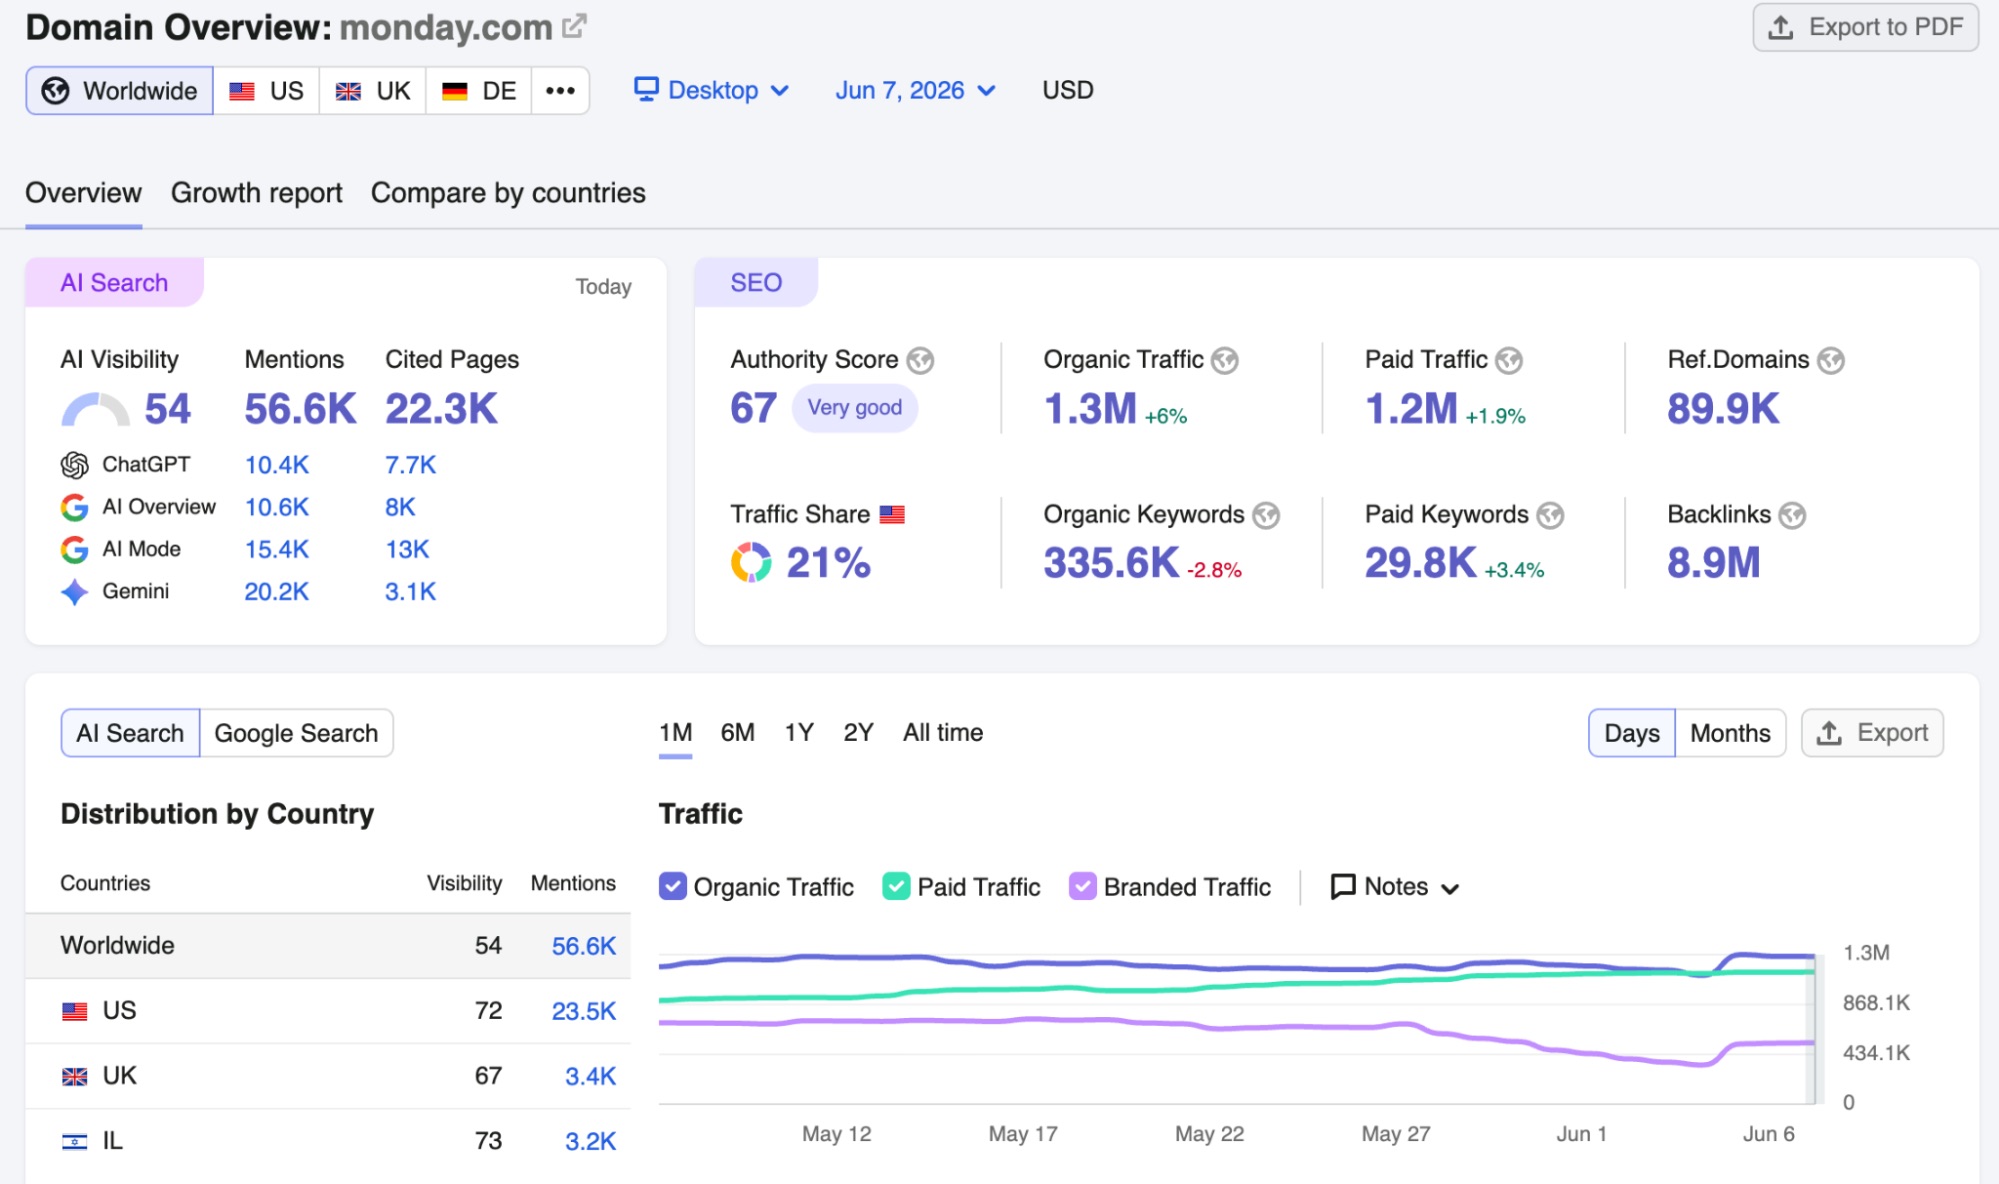The height and width of the screenshot is (1184, 1999).
Task: Expand the Notes dropdown
Action: pyautogui.click(x=1395, y=887)
